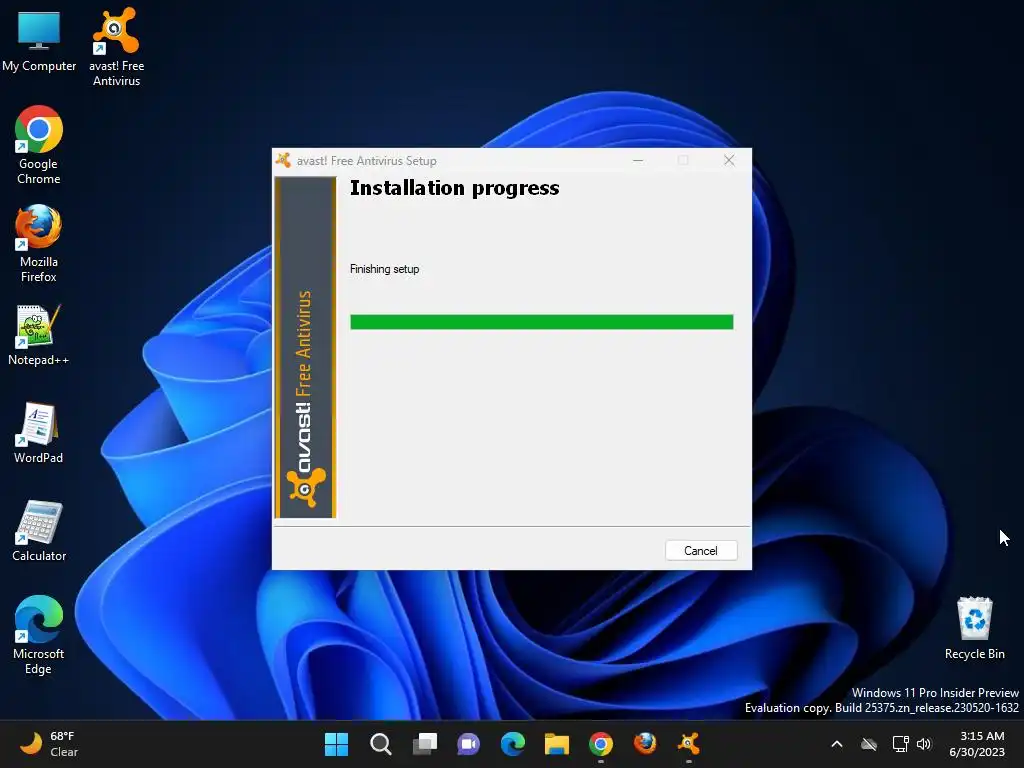Cancel the avast installation
1024x768 pixels.
pyautogui.click(x=701, y=551)
